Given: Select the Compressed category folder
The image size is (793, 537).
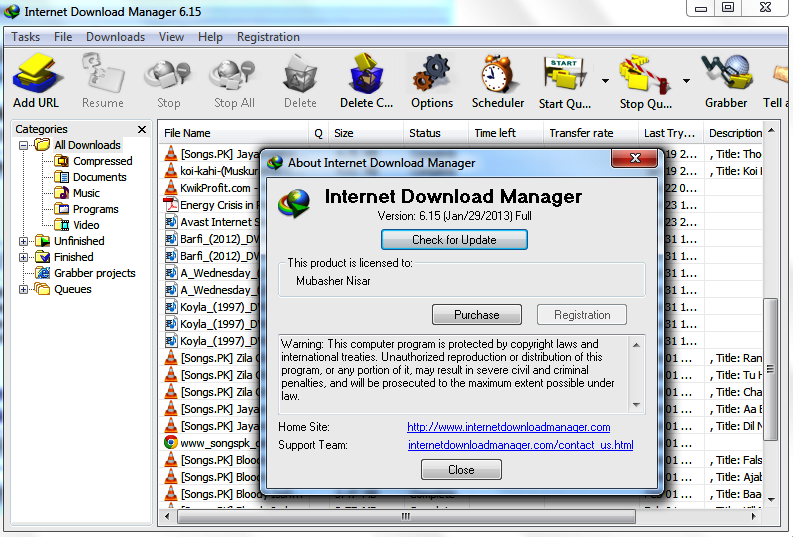Looking at the screenshot, I should click(103, 161).
